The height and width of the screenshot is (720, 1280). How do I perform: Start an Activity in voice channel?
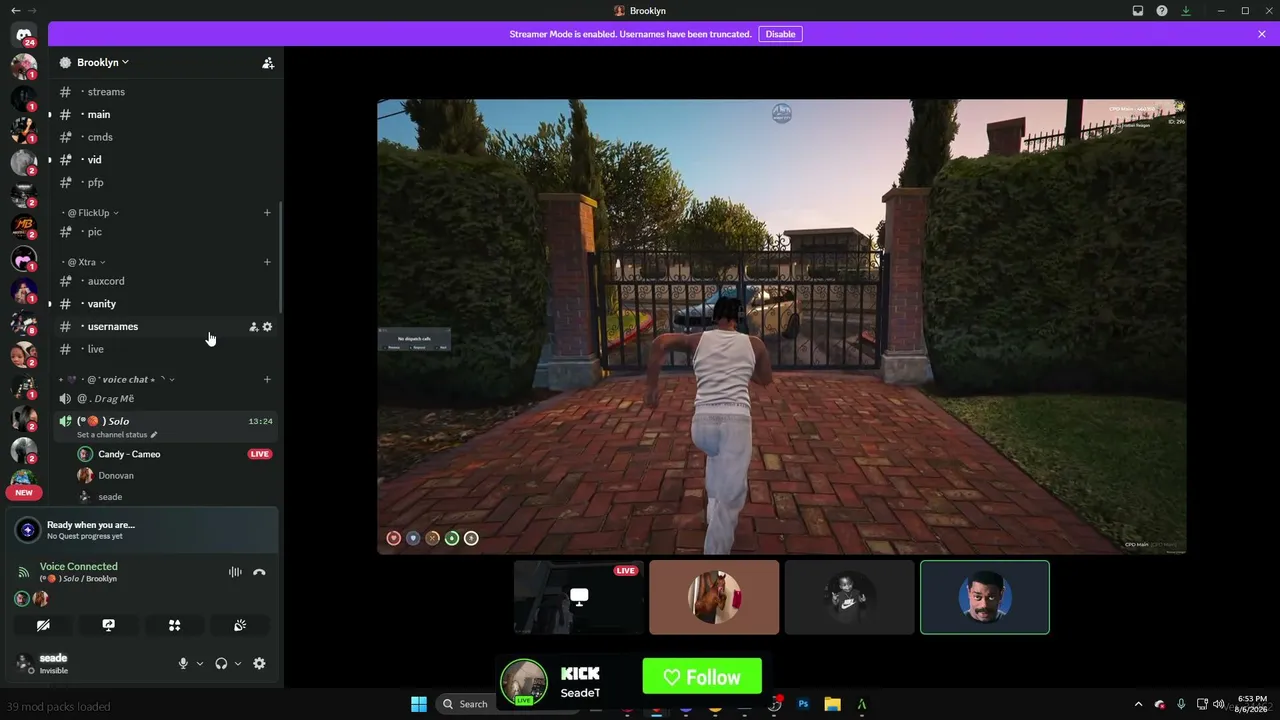(x=174, y=625)
